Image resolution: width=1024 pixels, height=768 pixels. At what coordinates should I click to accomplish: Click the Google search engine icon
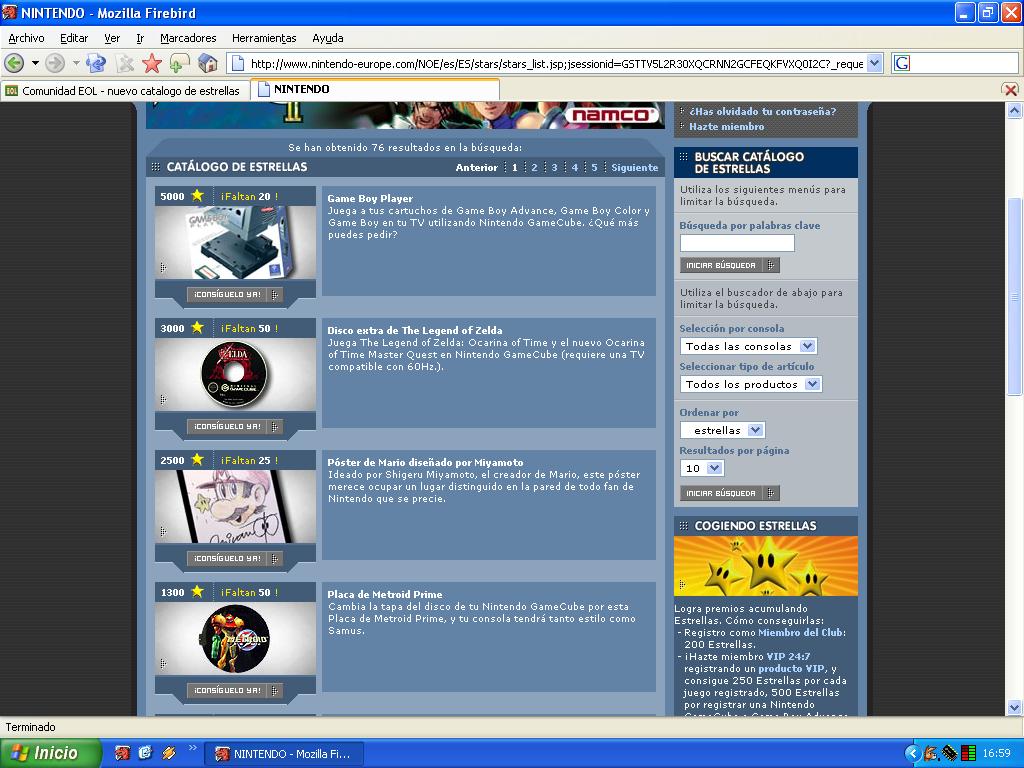coord(902,63)
